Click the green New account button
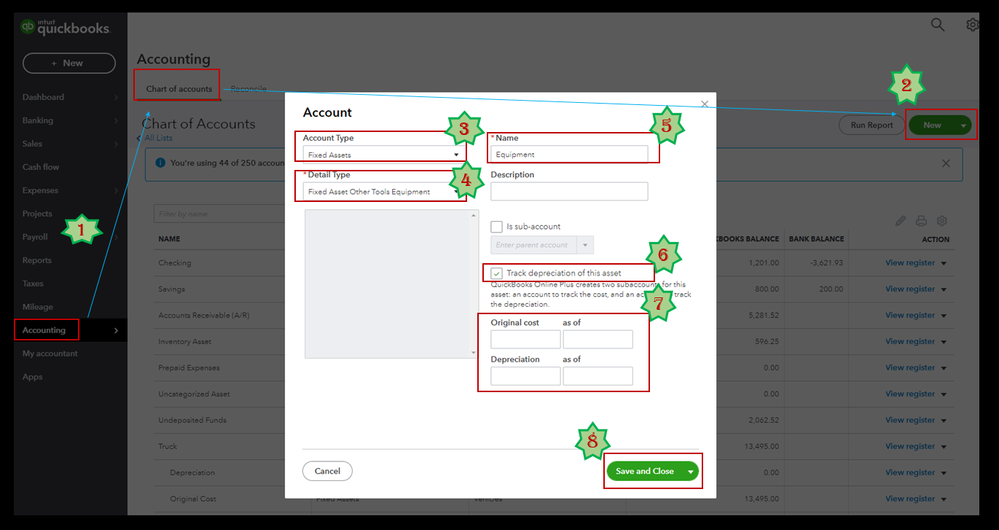 [932, 125]
